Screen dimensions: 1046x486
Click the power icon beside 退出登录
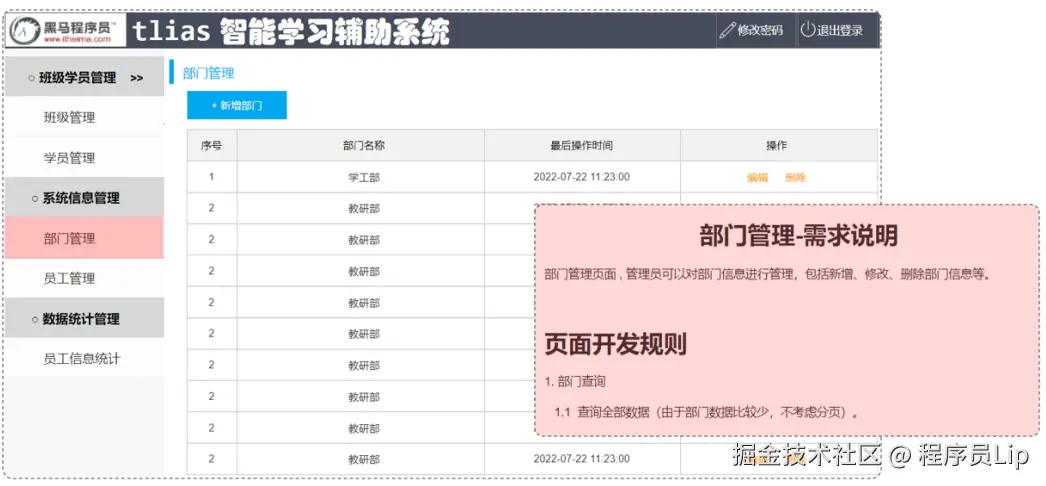tap(807, 29)
